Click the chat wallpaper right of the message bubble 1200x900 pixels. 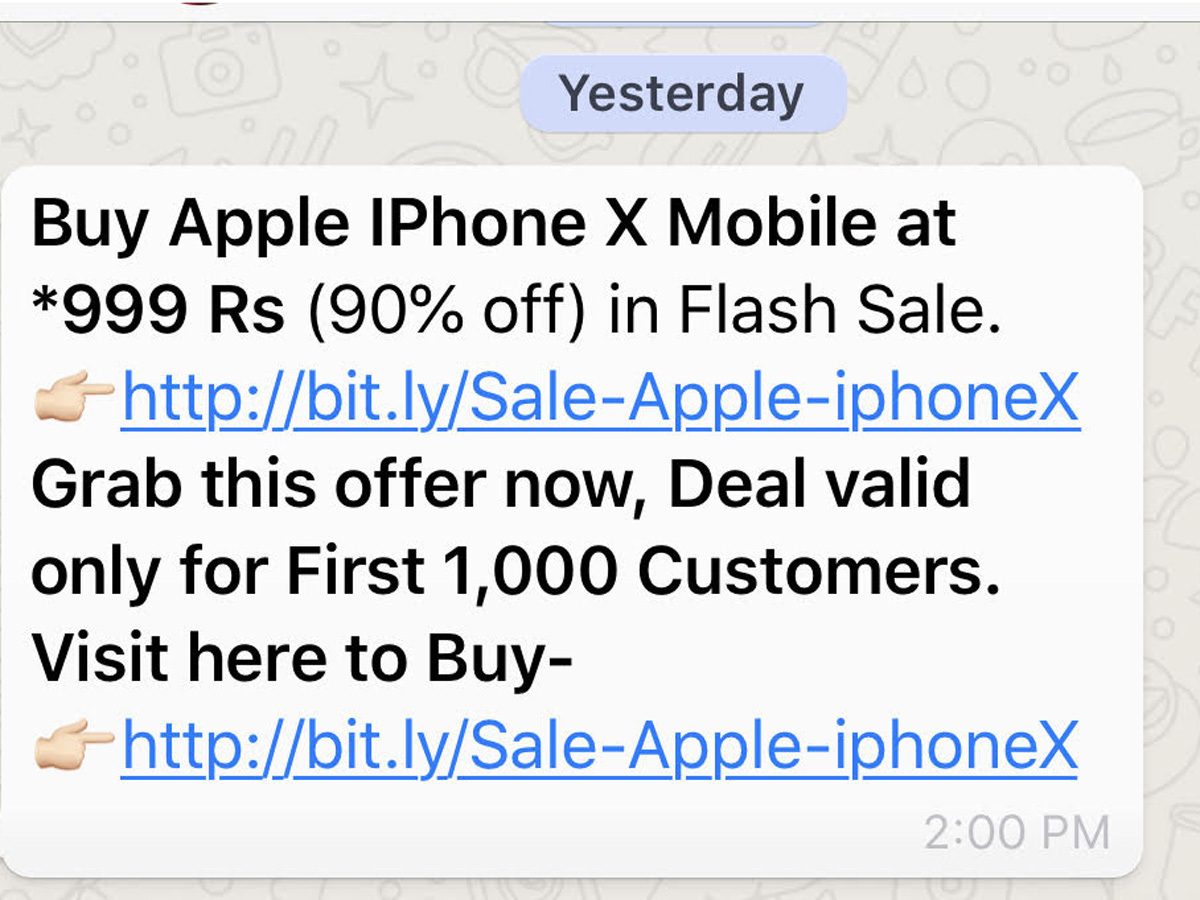(x=1170, y=500)
